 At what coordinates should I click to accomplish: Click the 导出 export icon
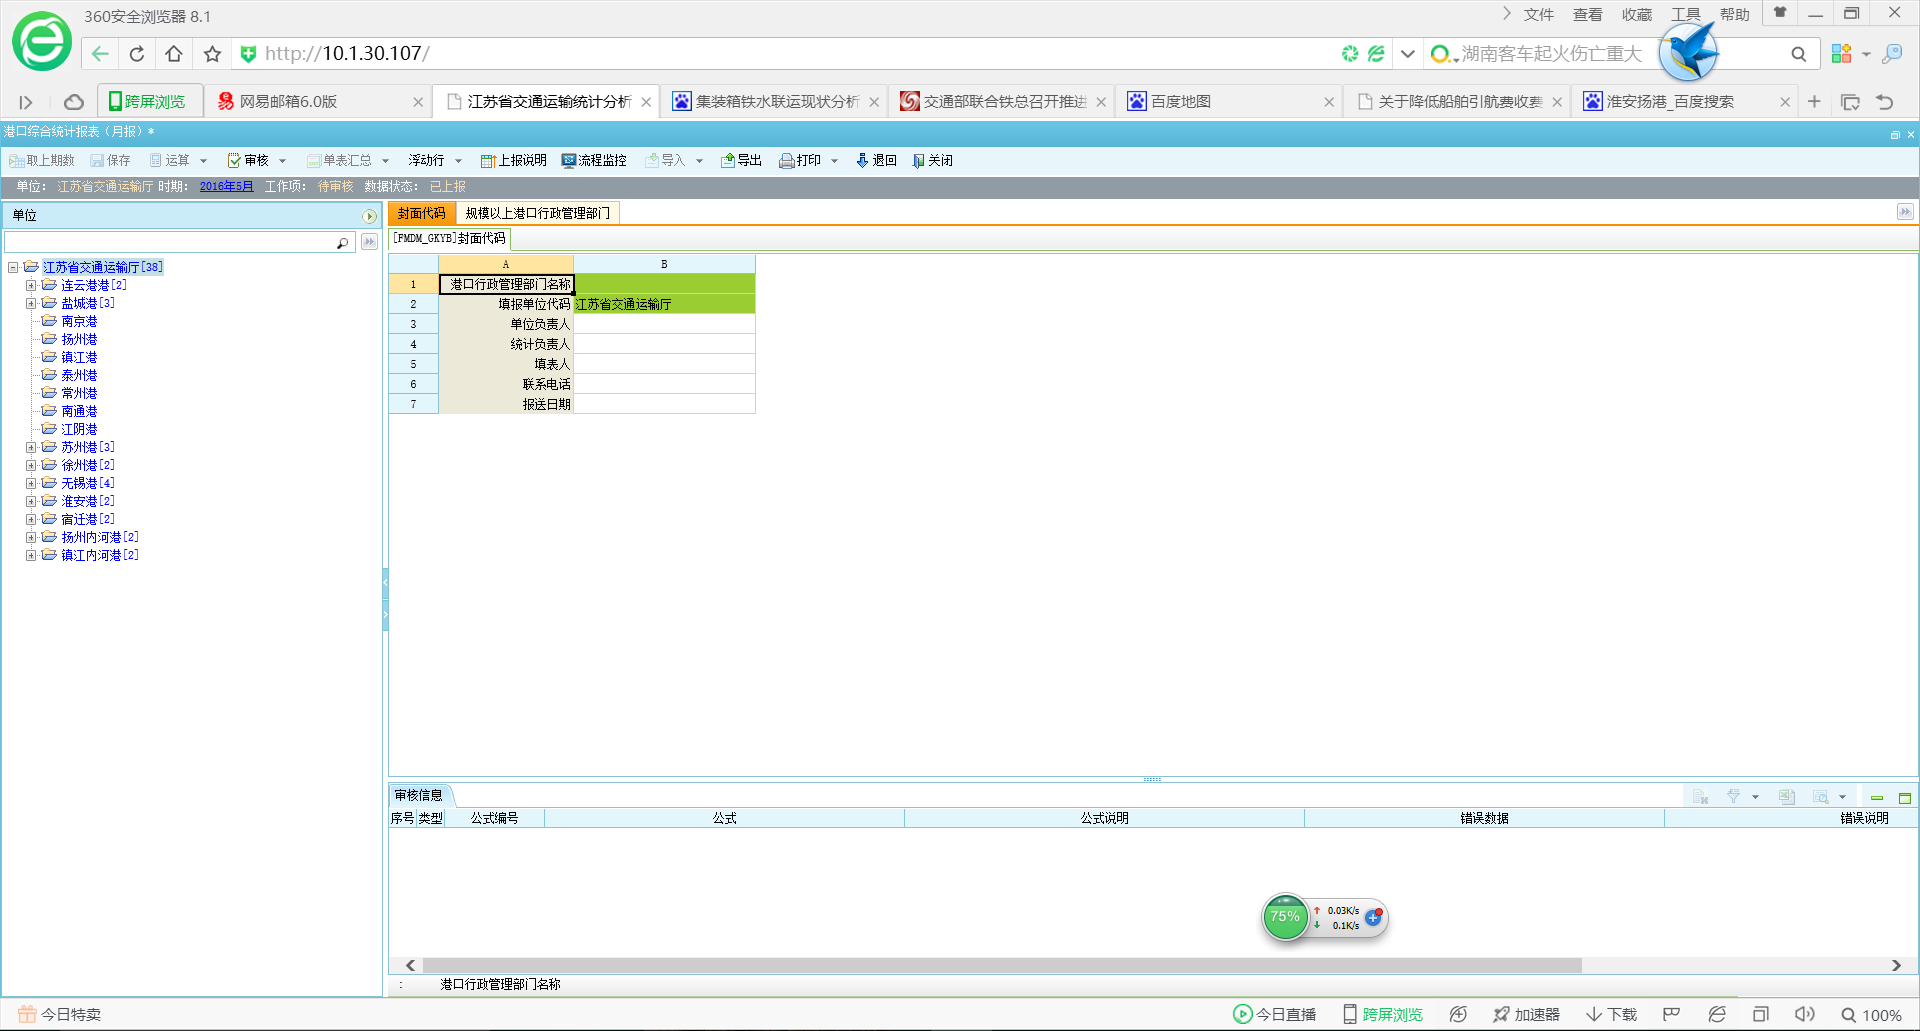pos(728,161)
